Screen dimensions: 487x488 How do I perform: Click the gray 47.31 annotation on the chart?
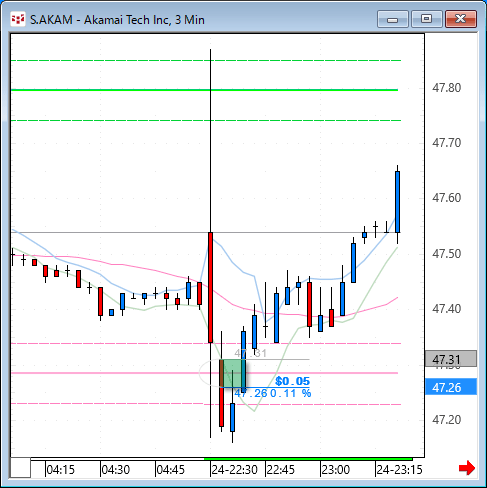point(250,353)
